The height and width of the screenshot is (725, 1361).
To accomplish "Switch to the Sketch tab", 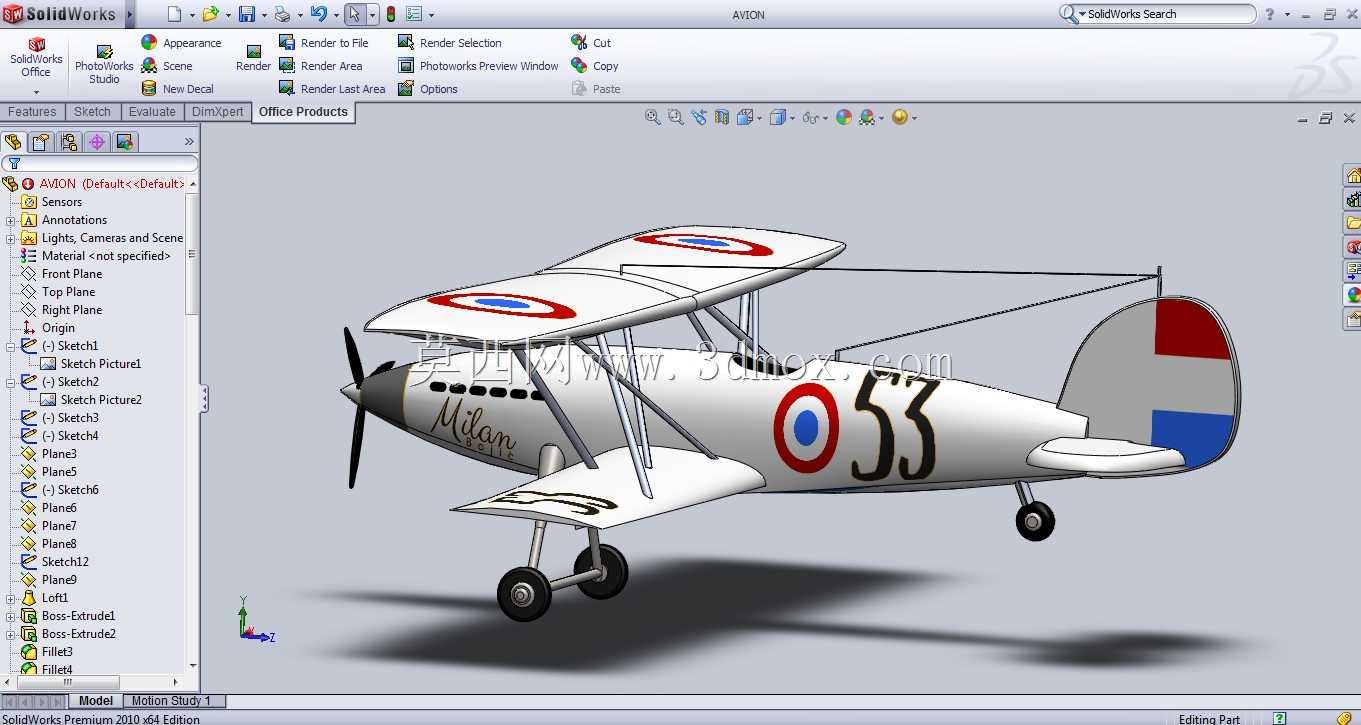I will [x=92, y=112].
